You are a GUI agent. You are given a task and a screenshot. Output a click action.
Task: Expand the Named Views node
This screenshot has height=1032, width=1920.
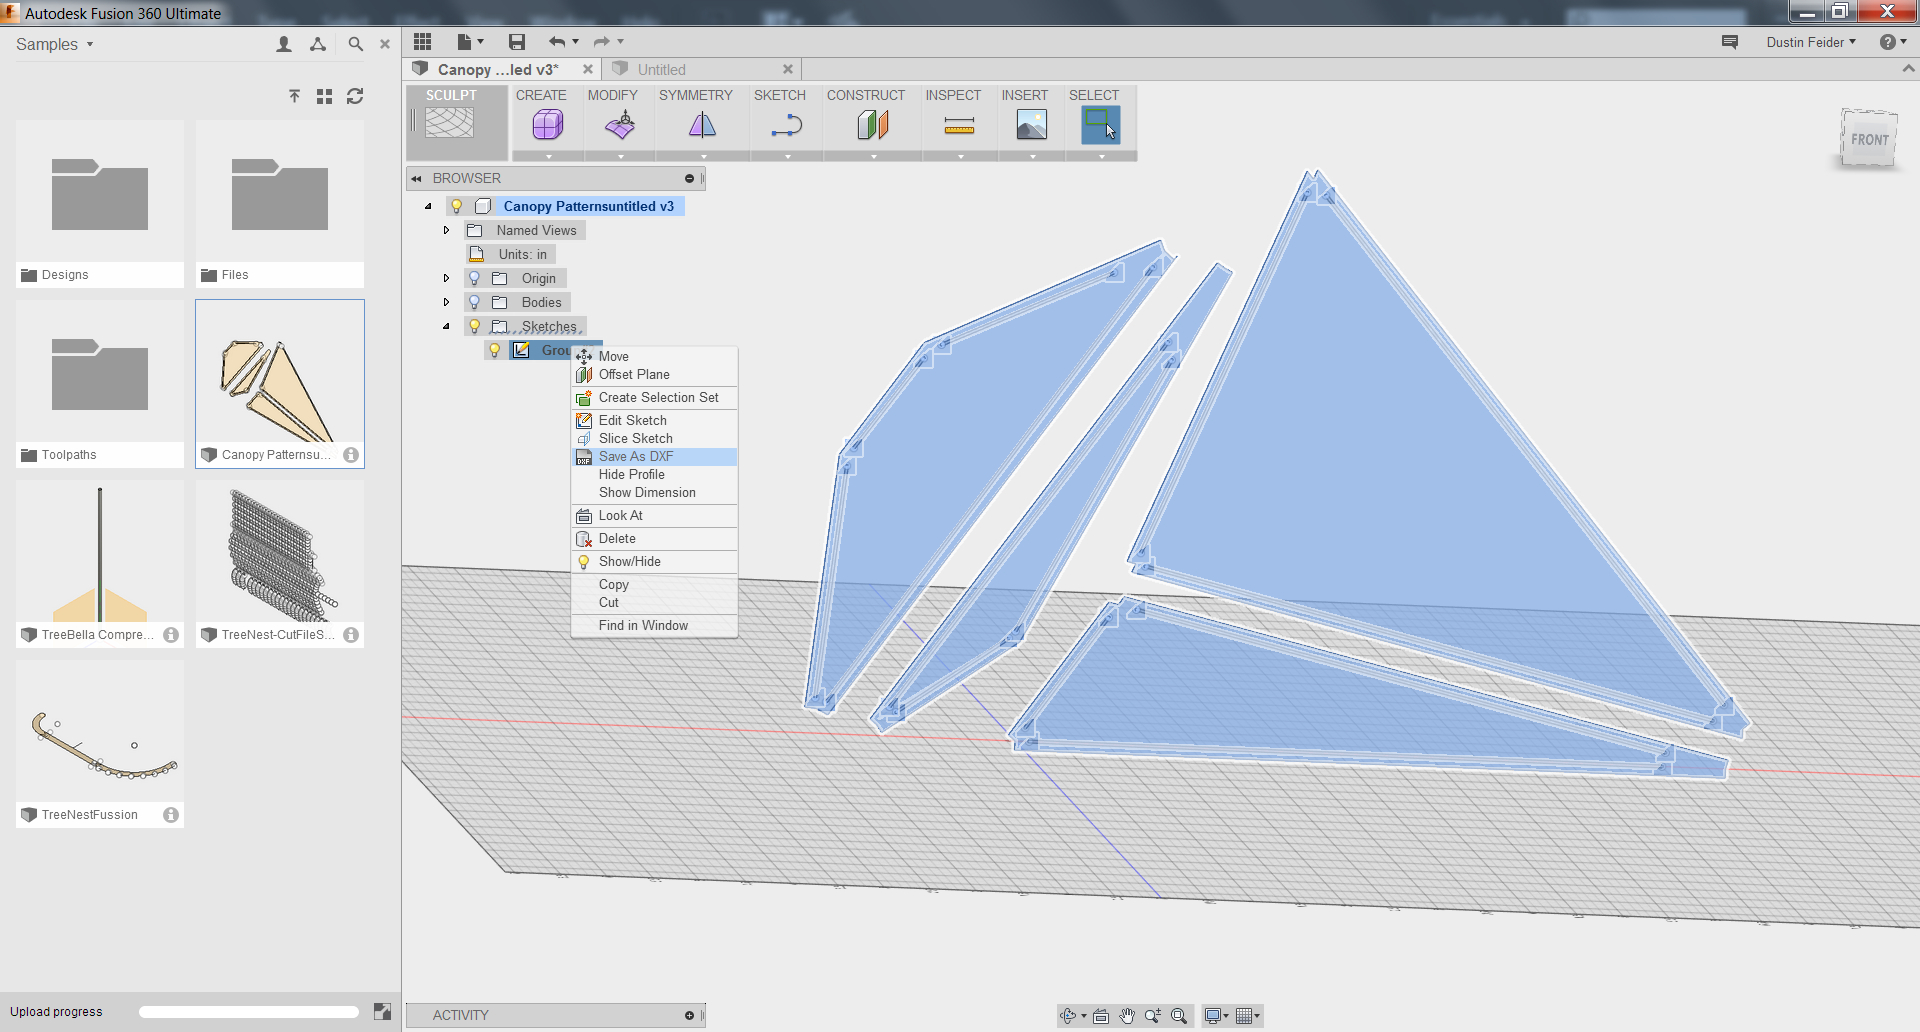coord(447,230)
